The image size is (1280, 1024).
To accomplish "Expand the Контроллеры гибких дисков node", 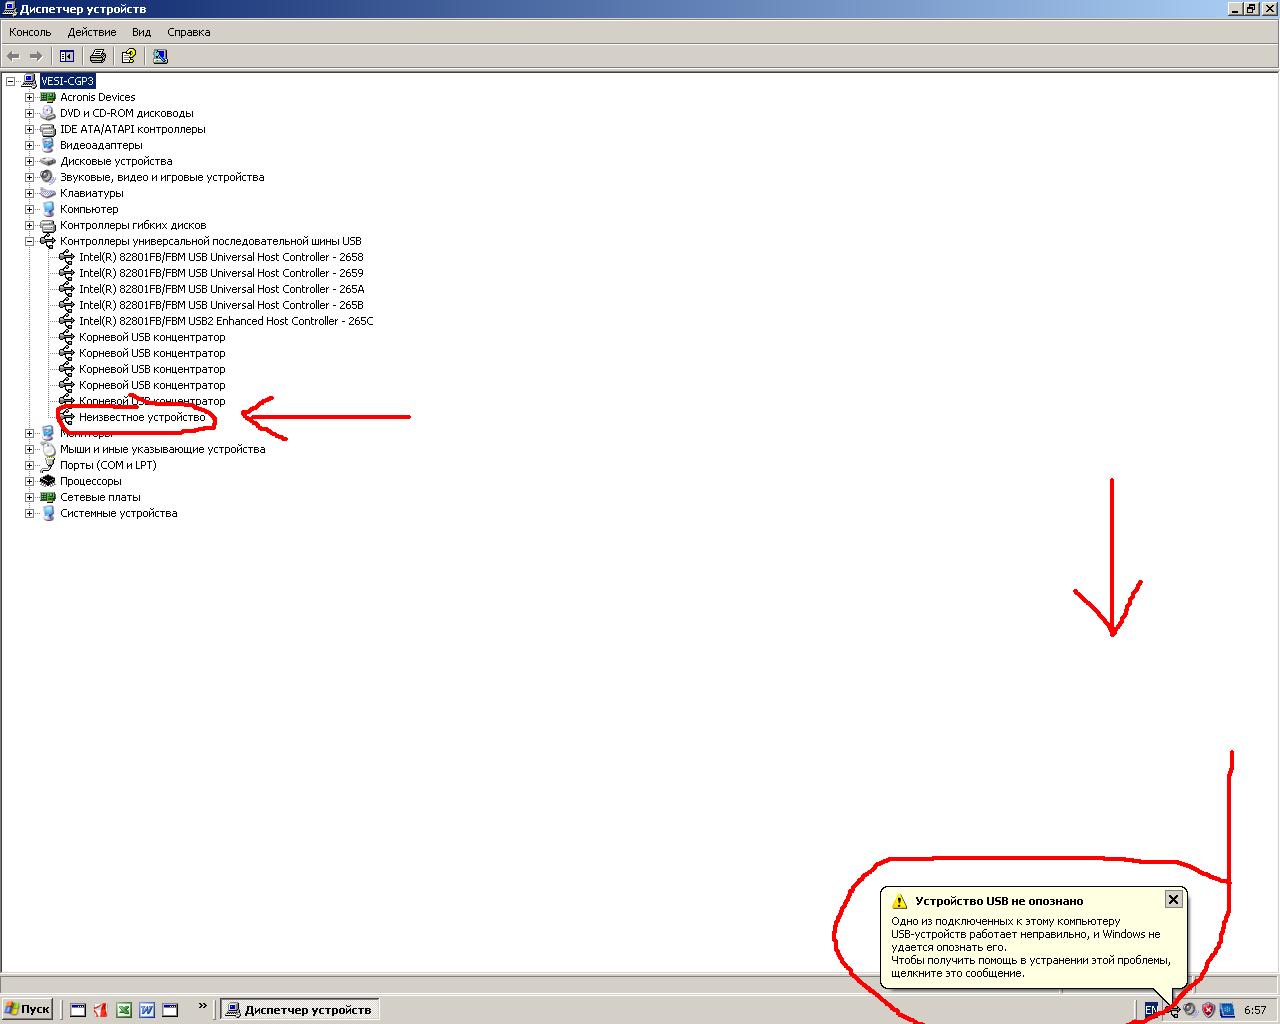I will point(30,225).
